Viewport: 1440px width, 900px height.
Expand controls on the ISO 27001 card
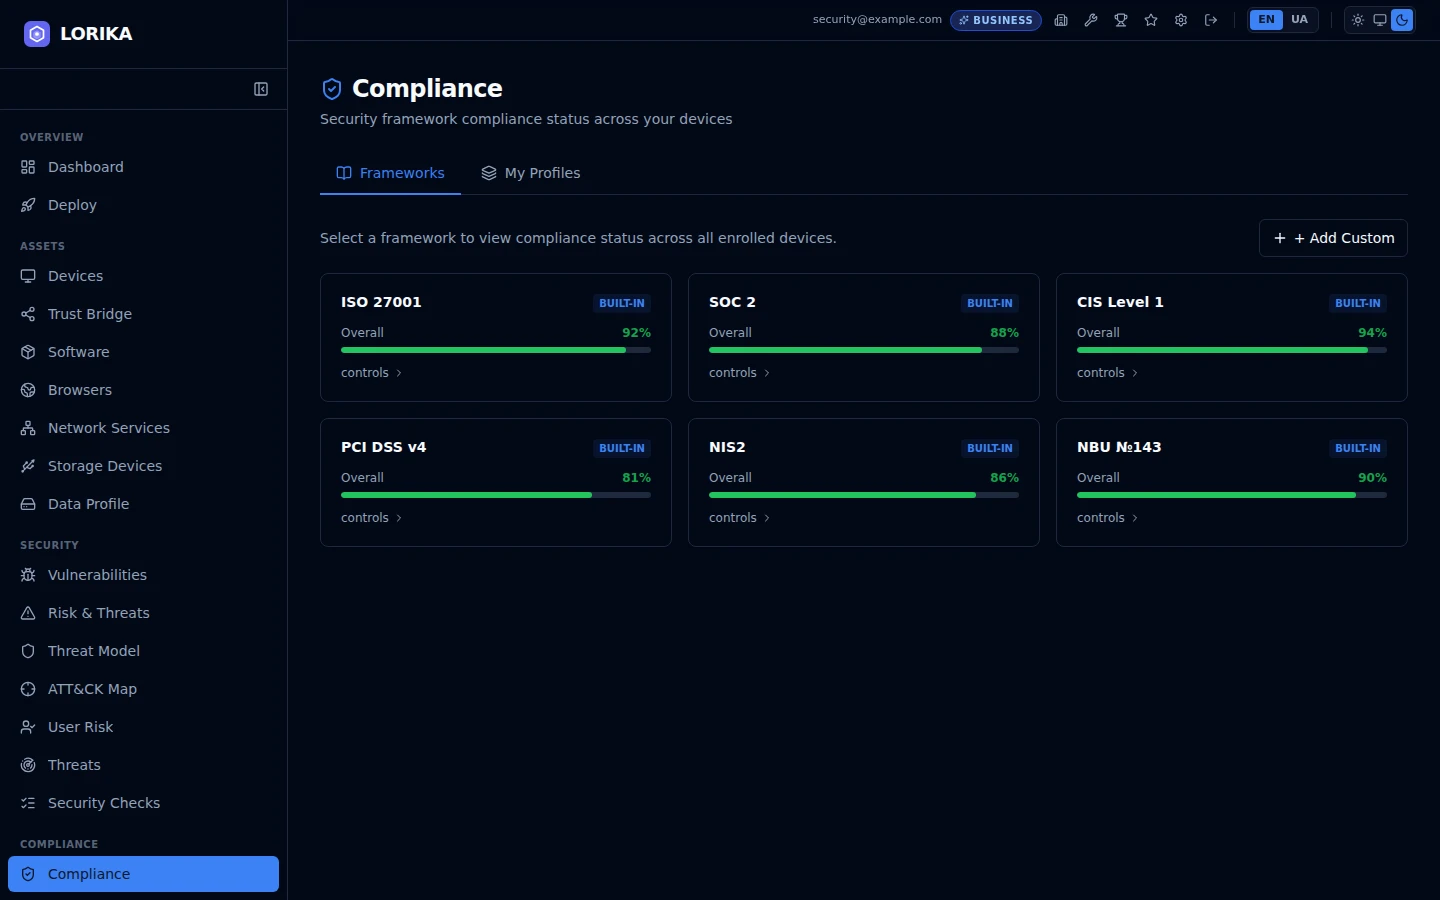372,373
